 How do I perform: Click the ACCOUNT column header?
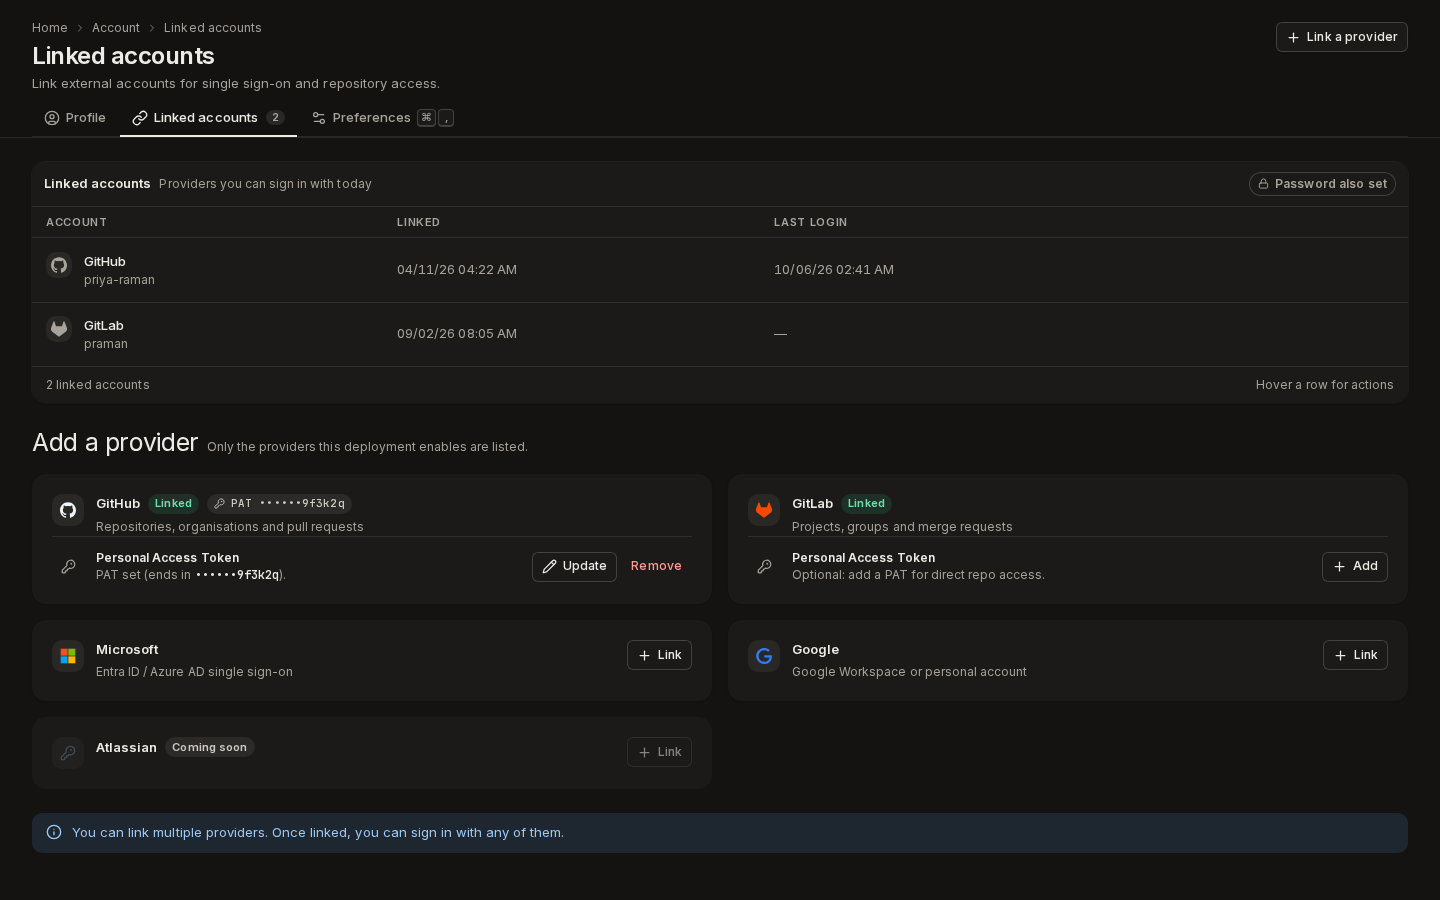(76, 222)
